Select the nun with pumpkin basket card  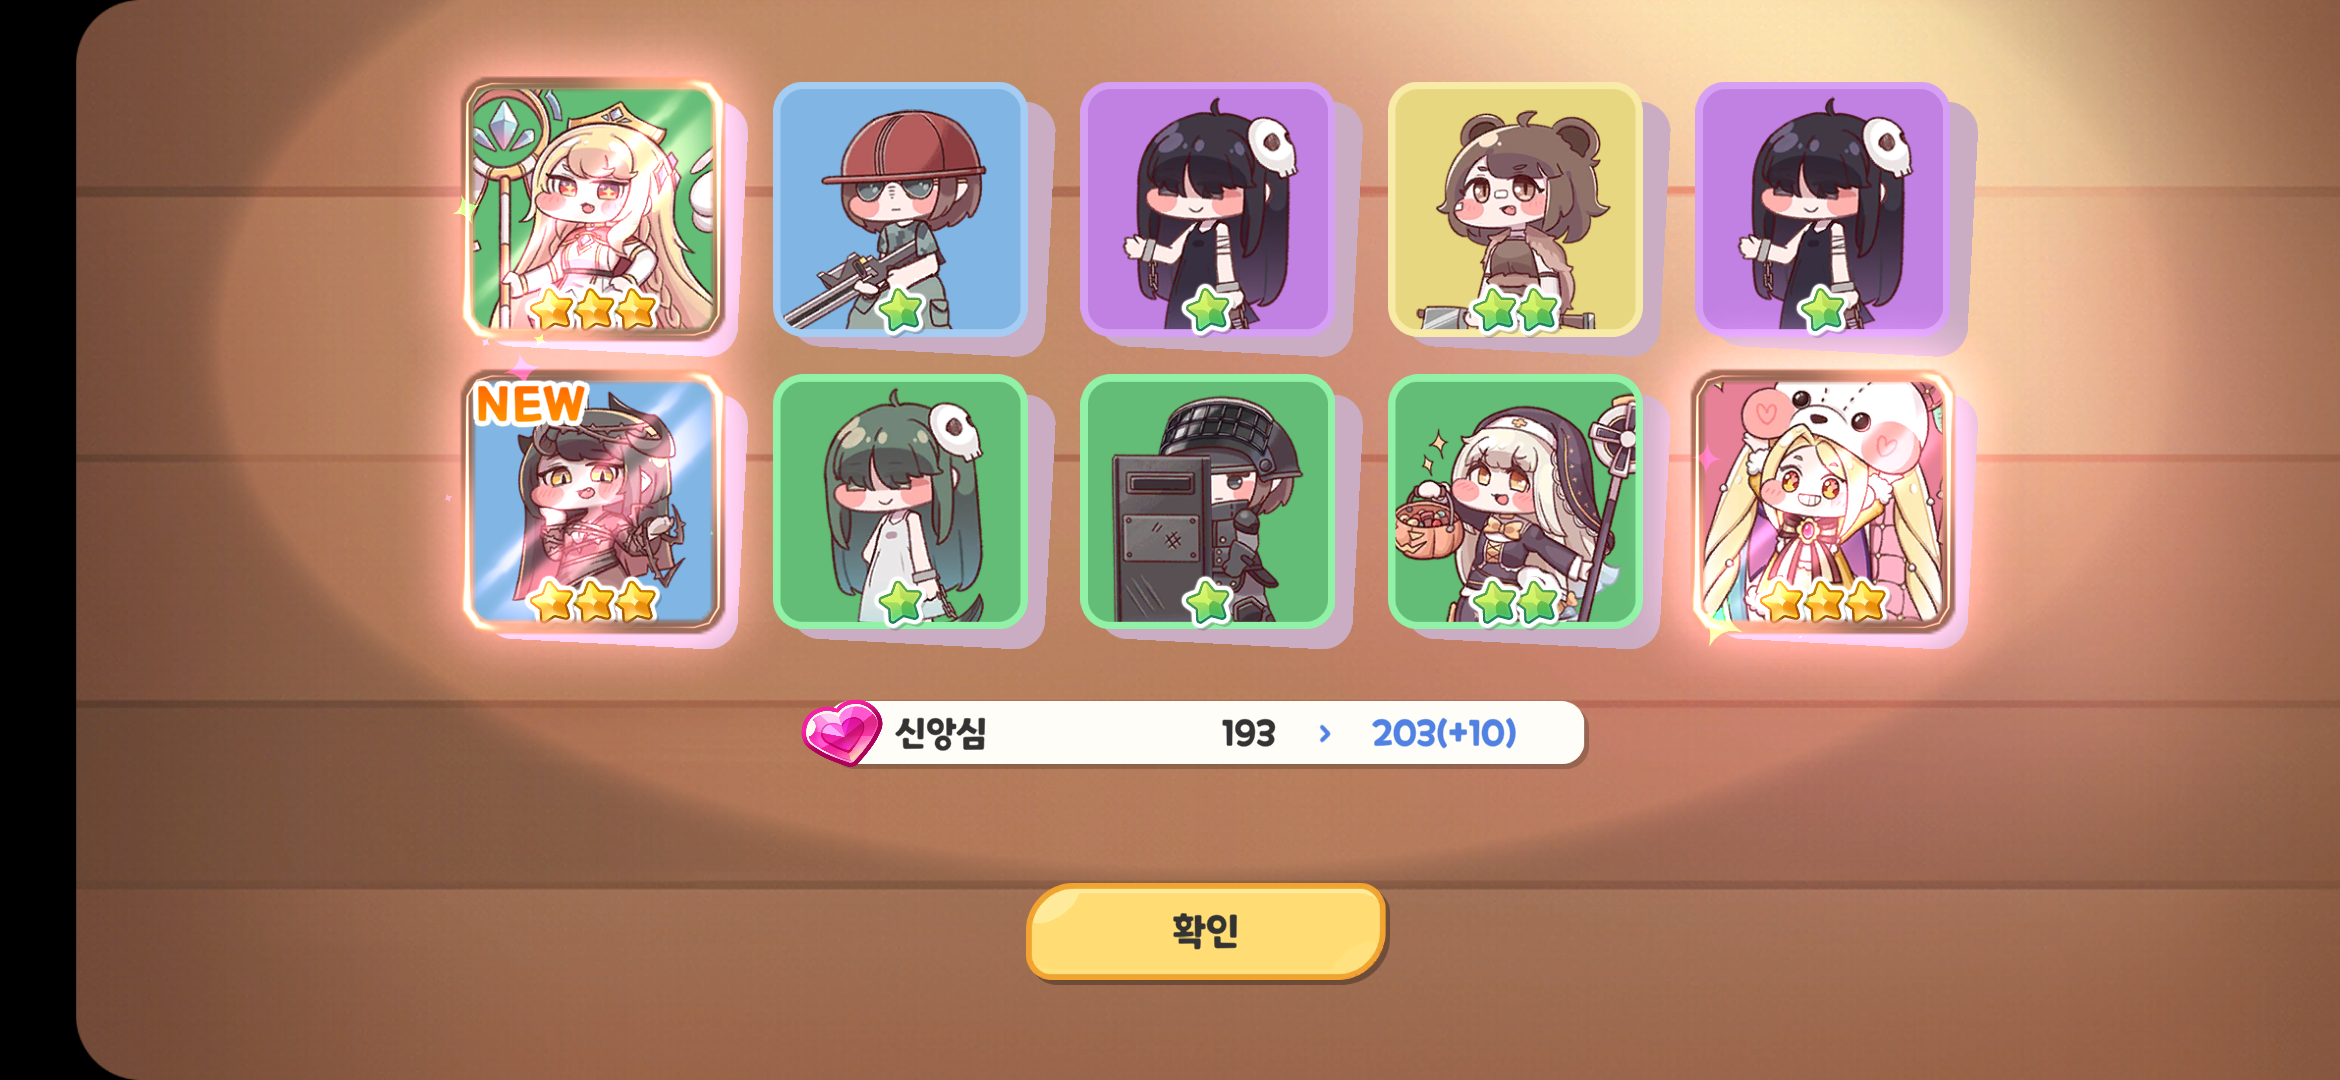click(1515, 501)
